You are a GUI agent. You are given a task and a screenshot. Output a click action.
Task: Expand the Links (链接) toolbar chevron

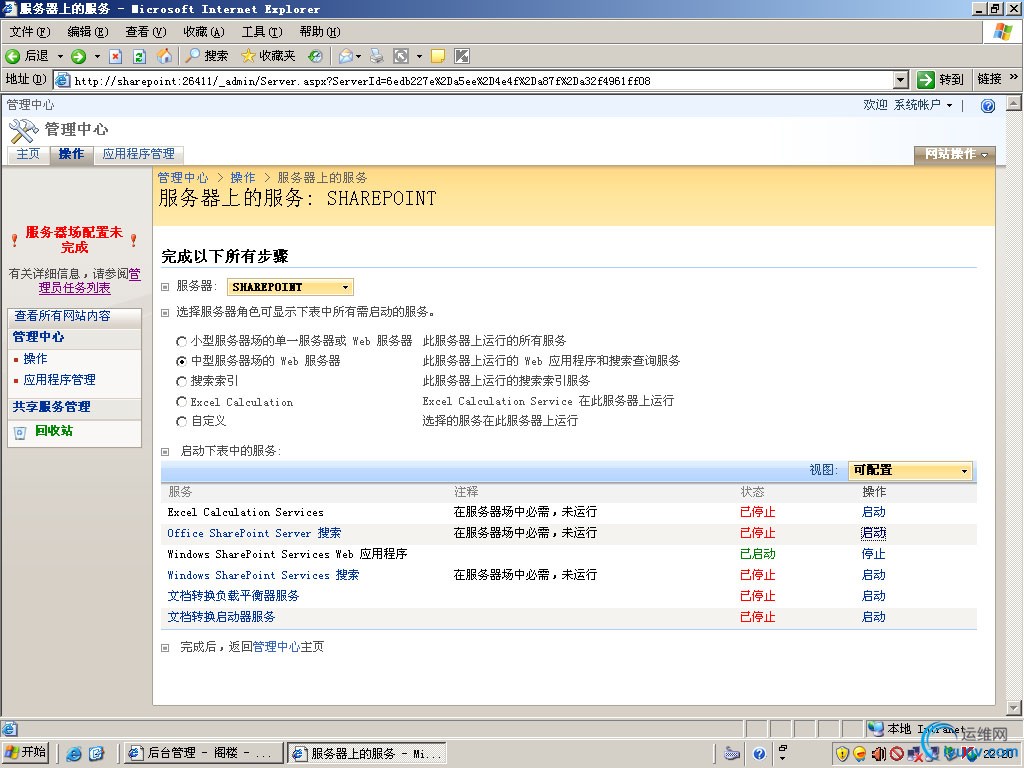click(1014, 77)
